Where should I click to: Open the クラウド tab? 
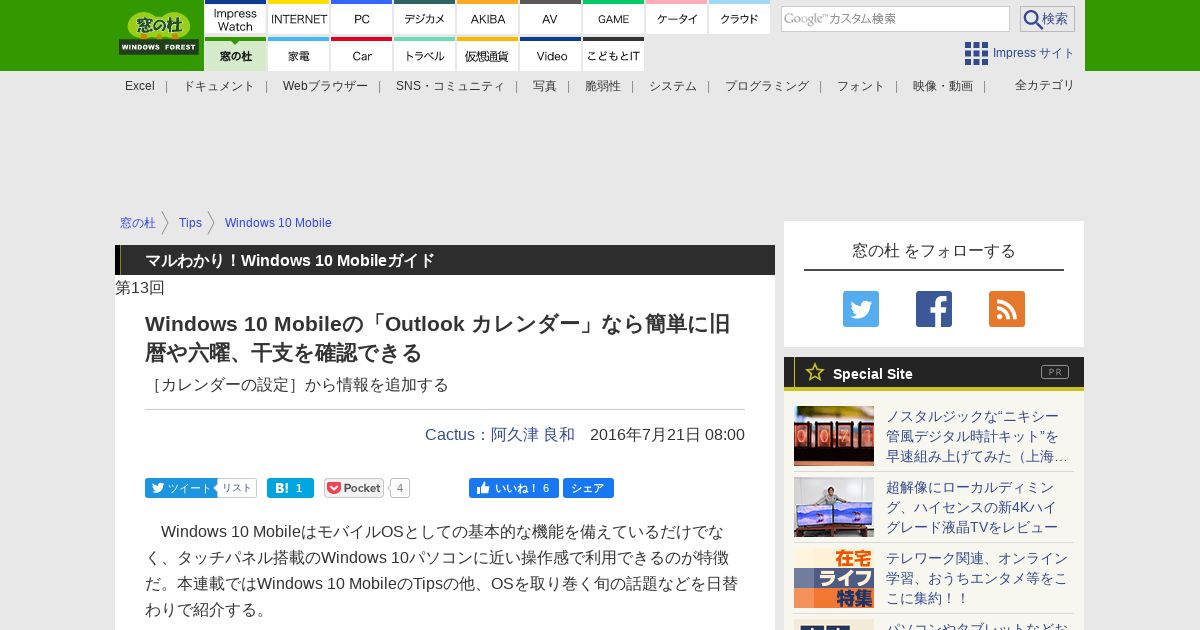[740, 19]
